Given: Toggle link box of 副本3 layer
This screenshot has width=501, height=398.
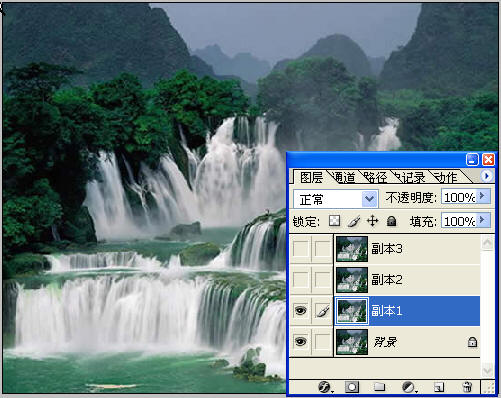Looking at the screenshot, I should pyautogui.click(x=322, y=249).
